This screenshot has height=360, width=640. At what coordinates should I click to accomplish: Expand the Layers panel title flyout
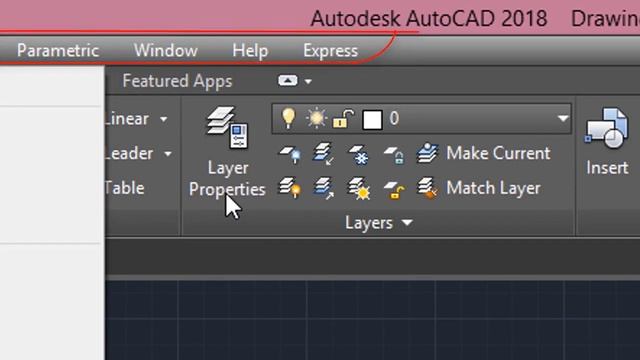coord(379,223)
